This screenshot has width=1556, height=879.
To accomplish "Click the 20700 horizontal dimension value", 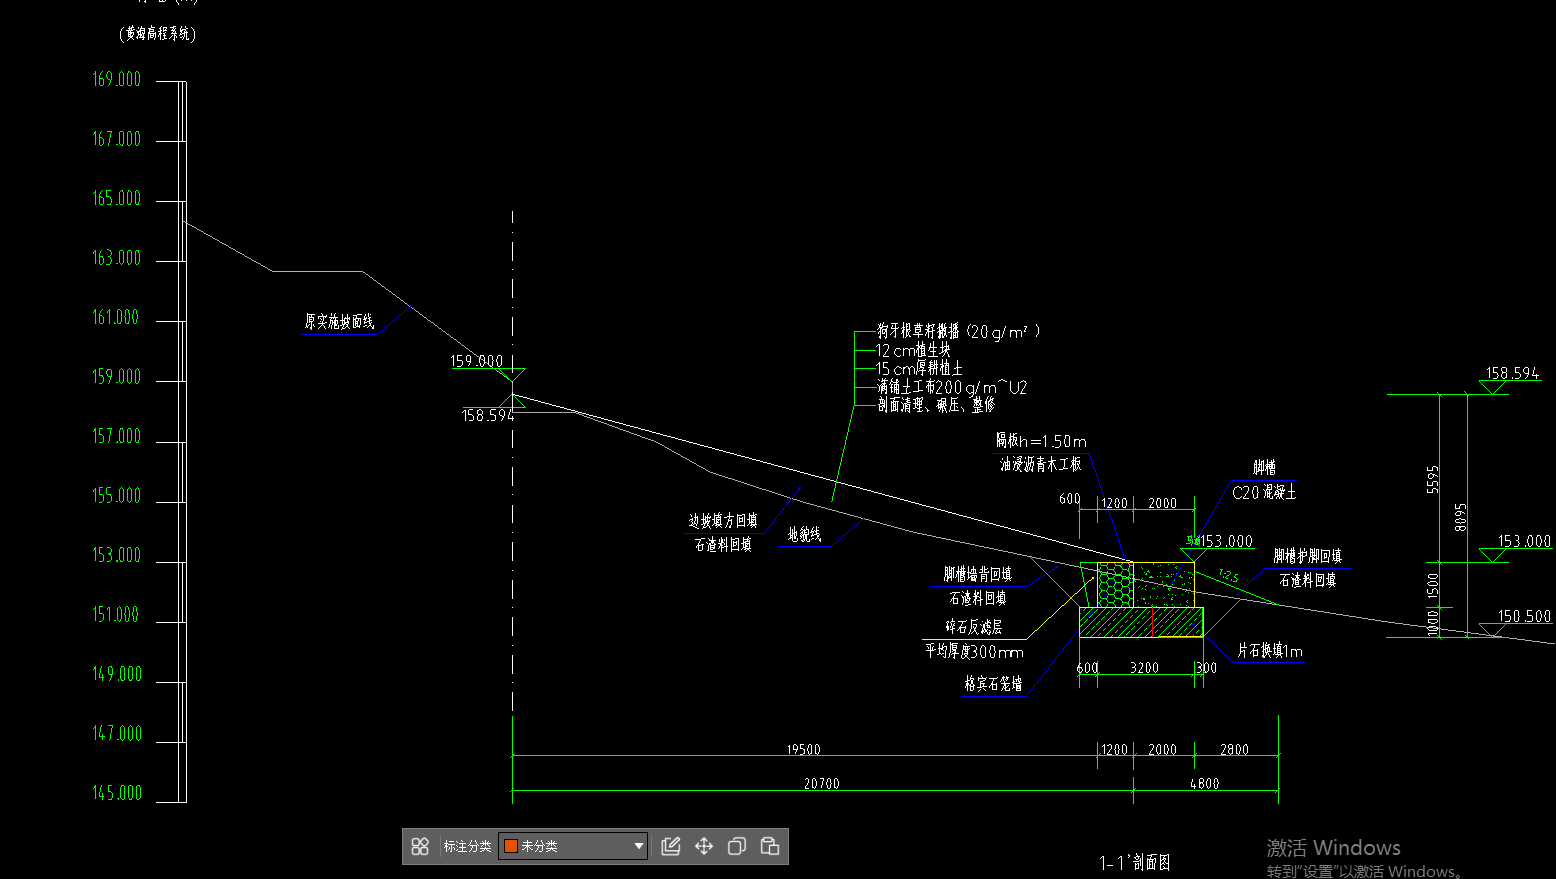I will pos(822,784).
